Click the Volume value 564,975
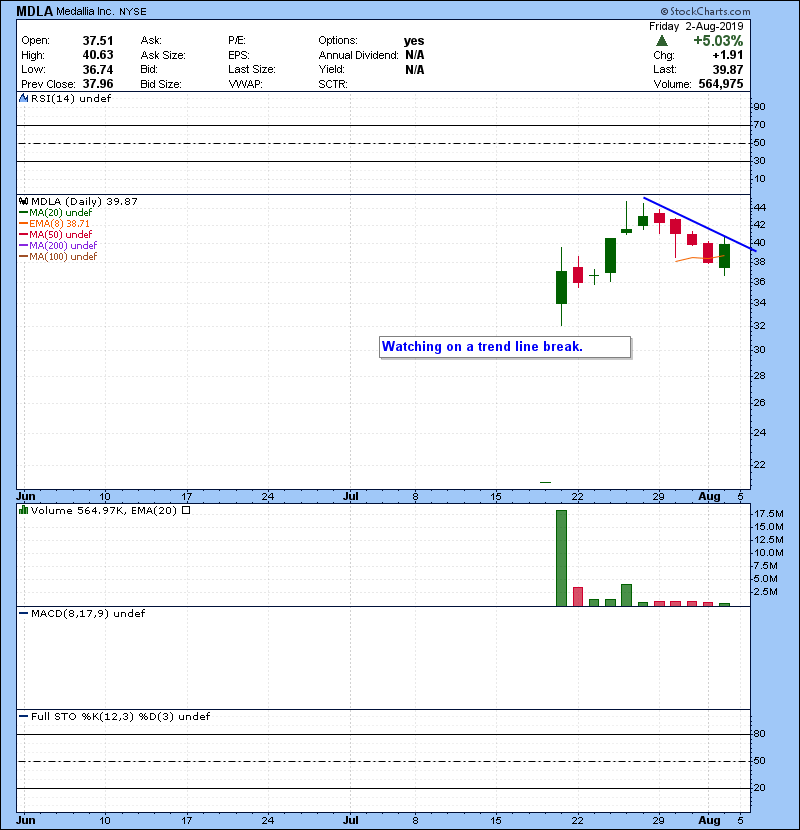The height and width of the screenshot is (830, 800). click(721, 84)
